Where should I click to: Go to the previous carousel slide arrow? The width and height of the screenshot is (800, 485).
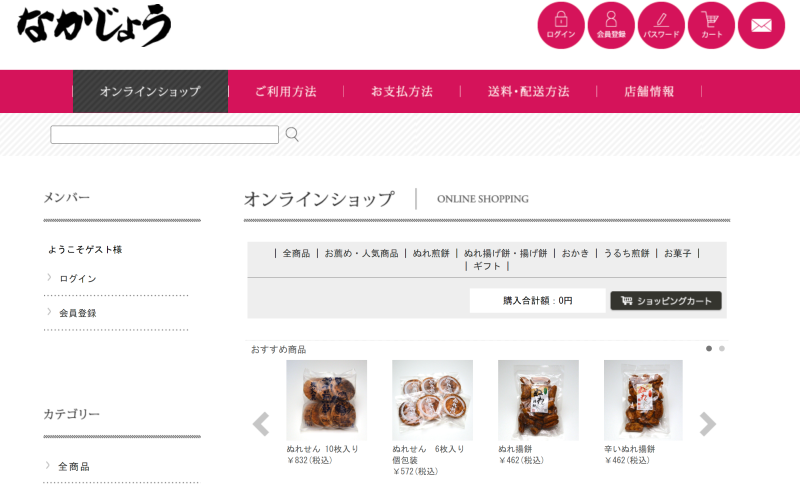(261, 424)
